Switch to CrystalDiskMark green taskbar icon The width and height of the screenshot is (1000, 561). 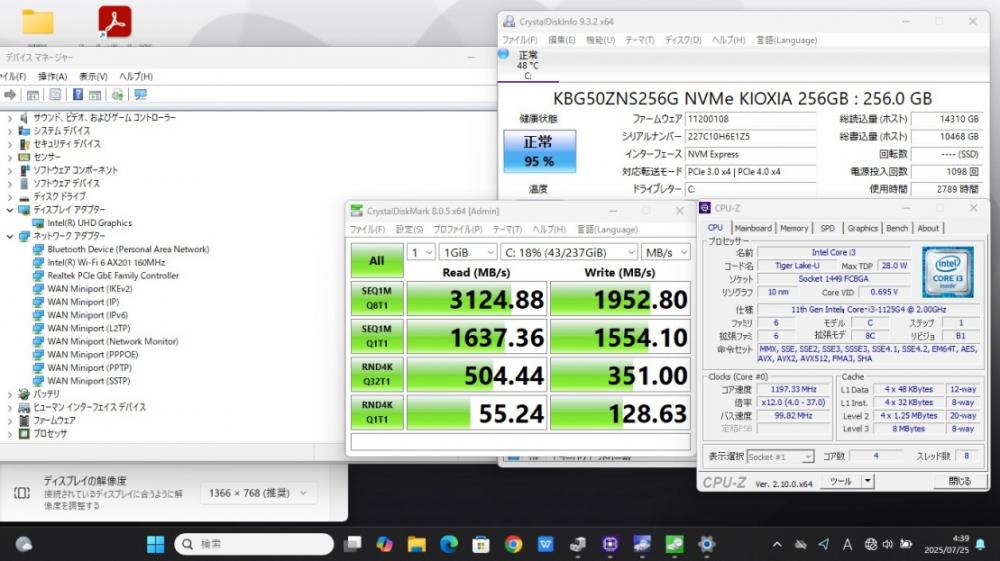(674, 544)
